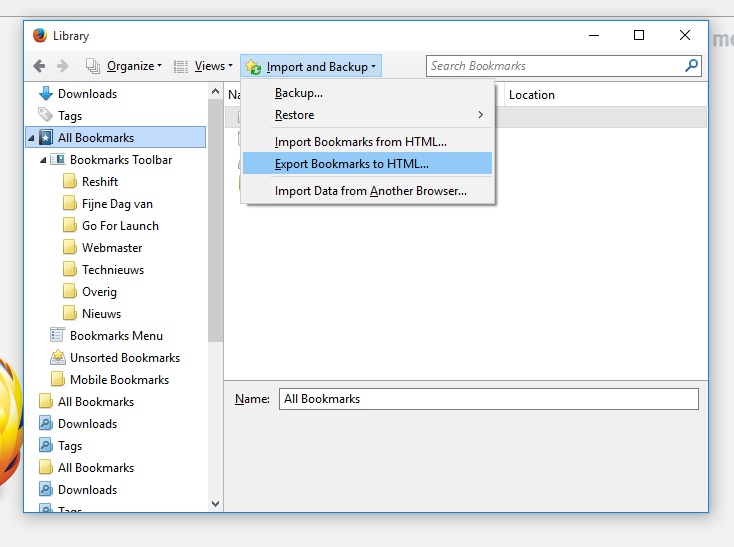
Task: Select the Reshift folder icon
Action: 70,181
